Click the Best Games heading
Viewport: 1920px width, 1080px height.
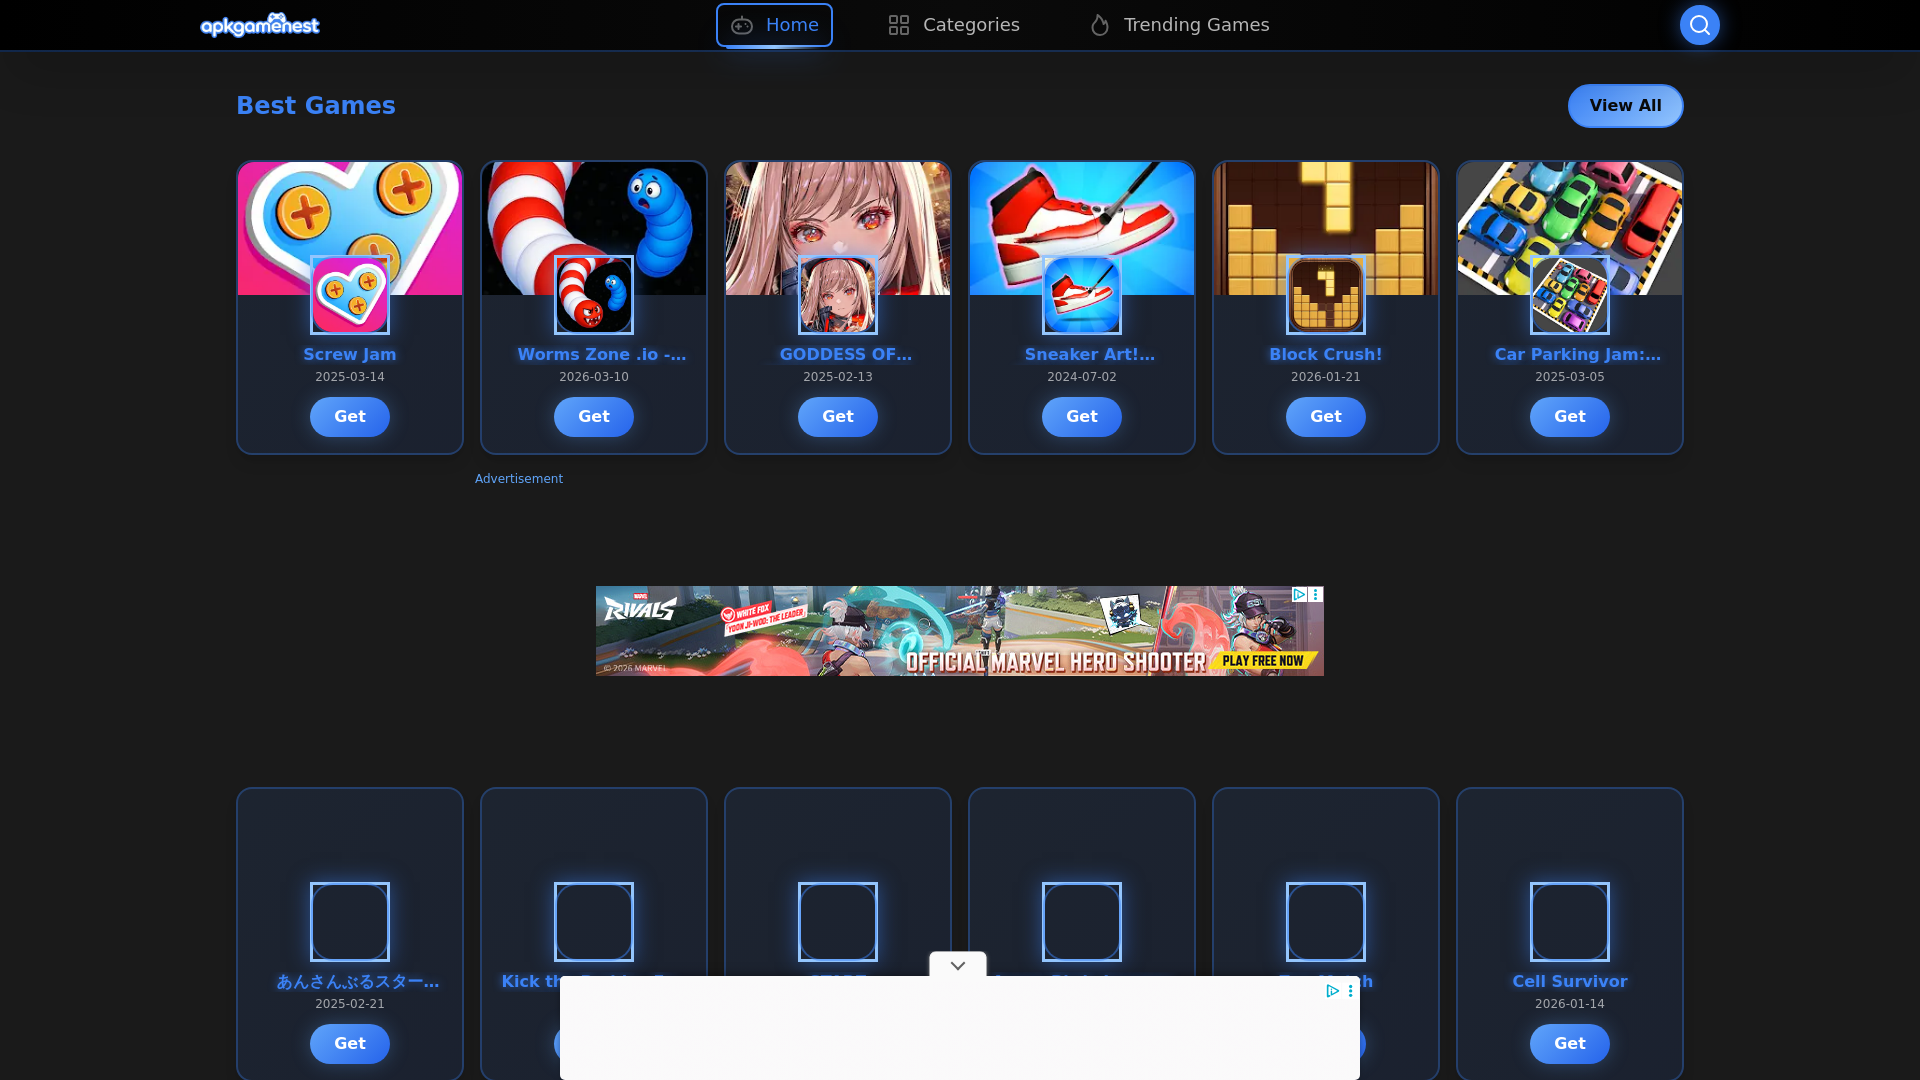[x=316, y=106]
